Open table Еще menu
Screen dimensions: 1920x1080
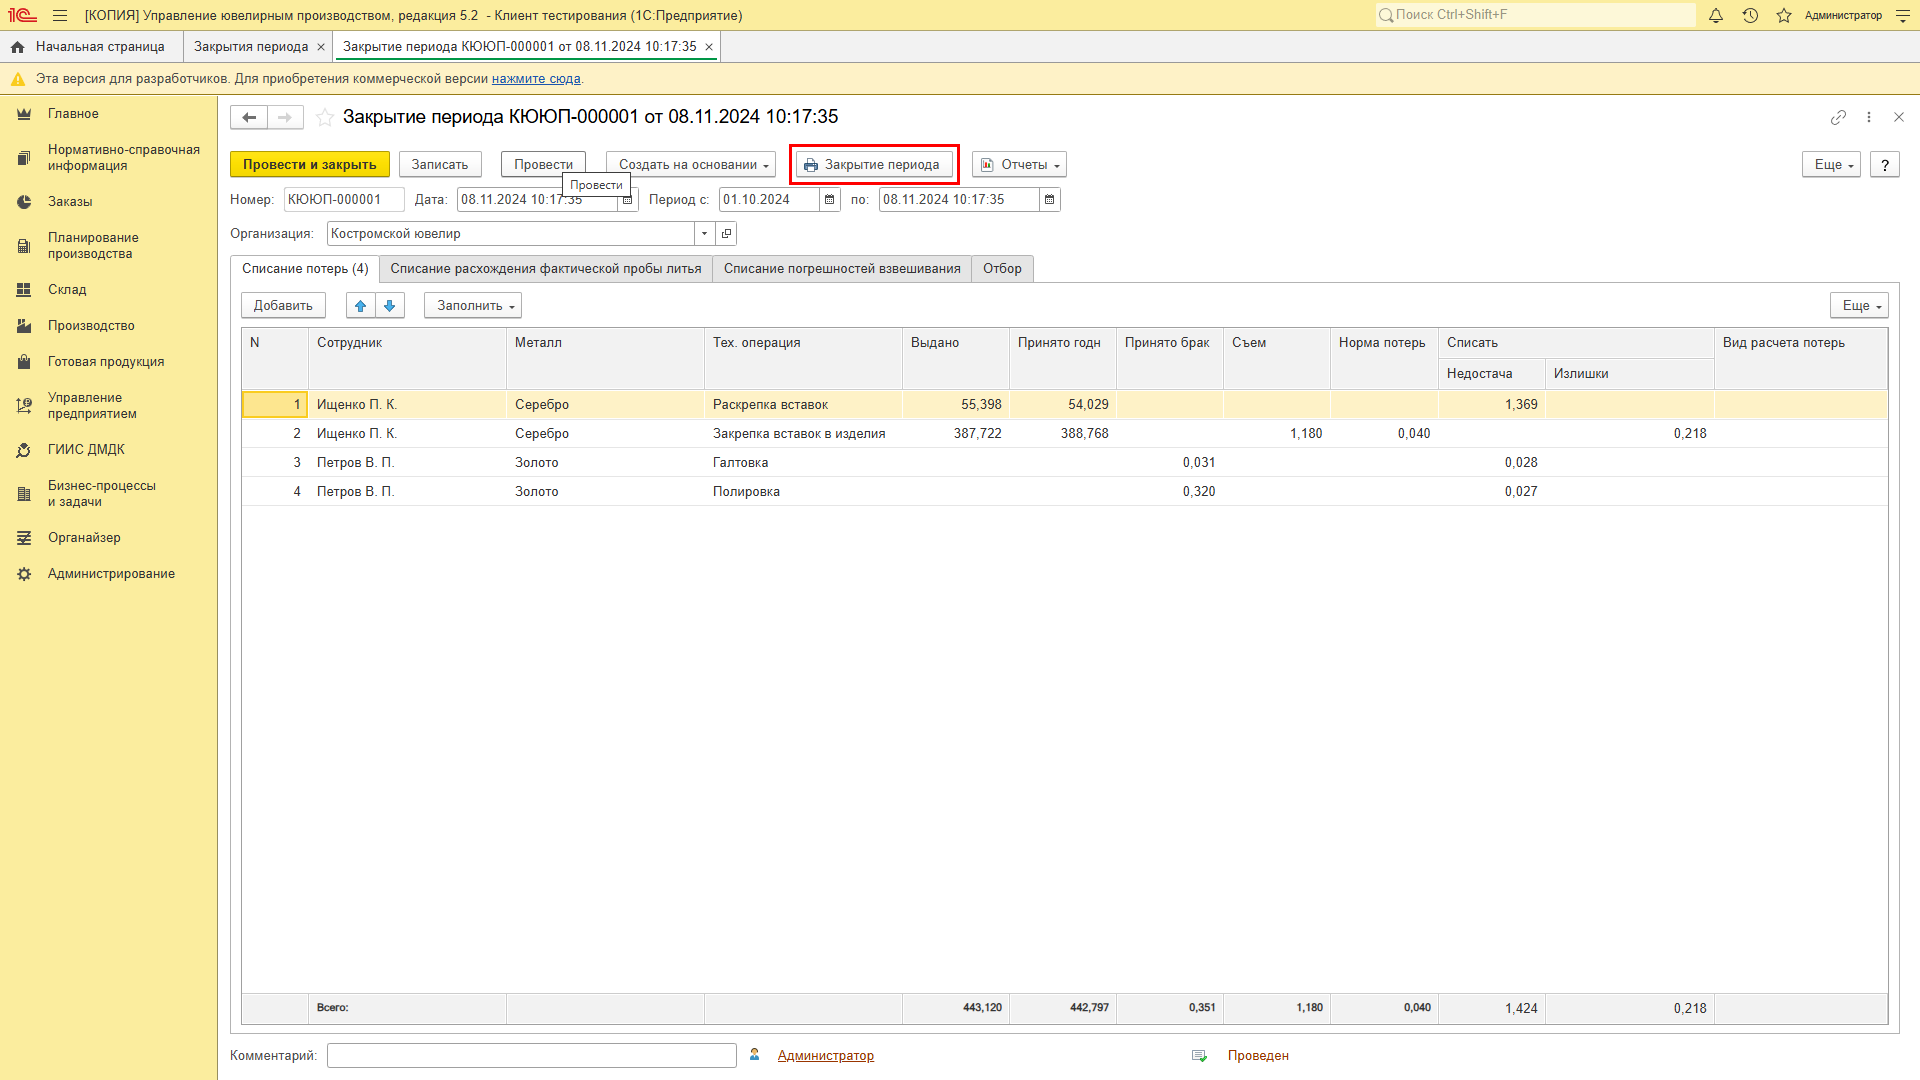[x=1859, y=305]
